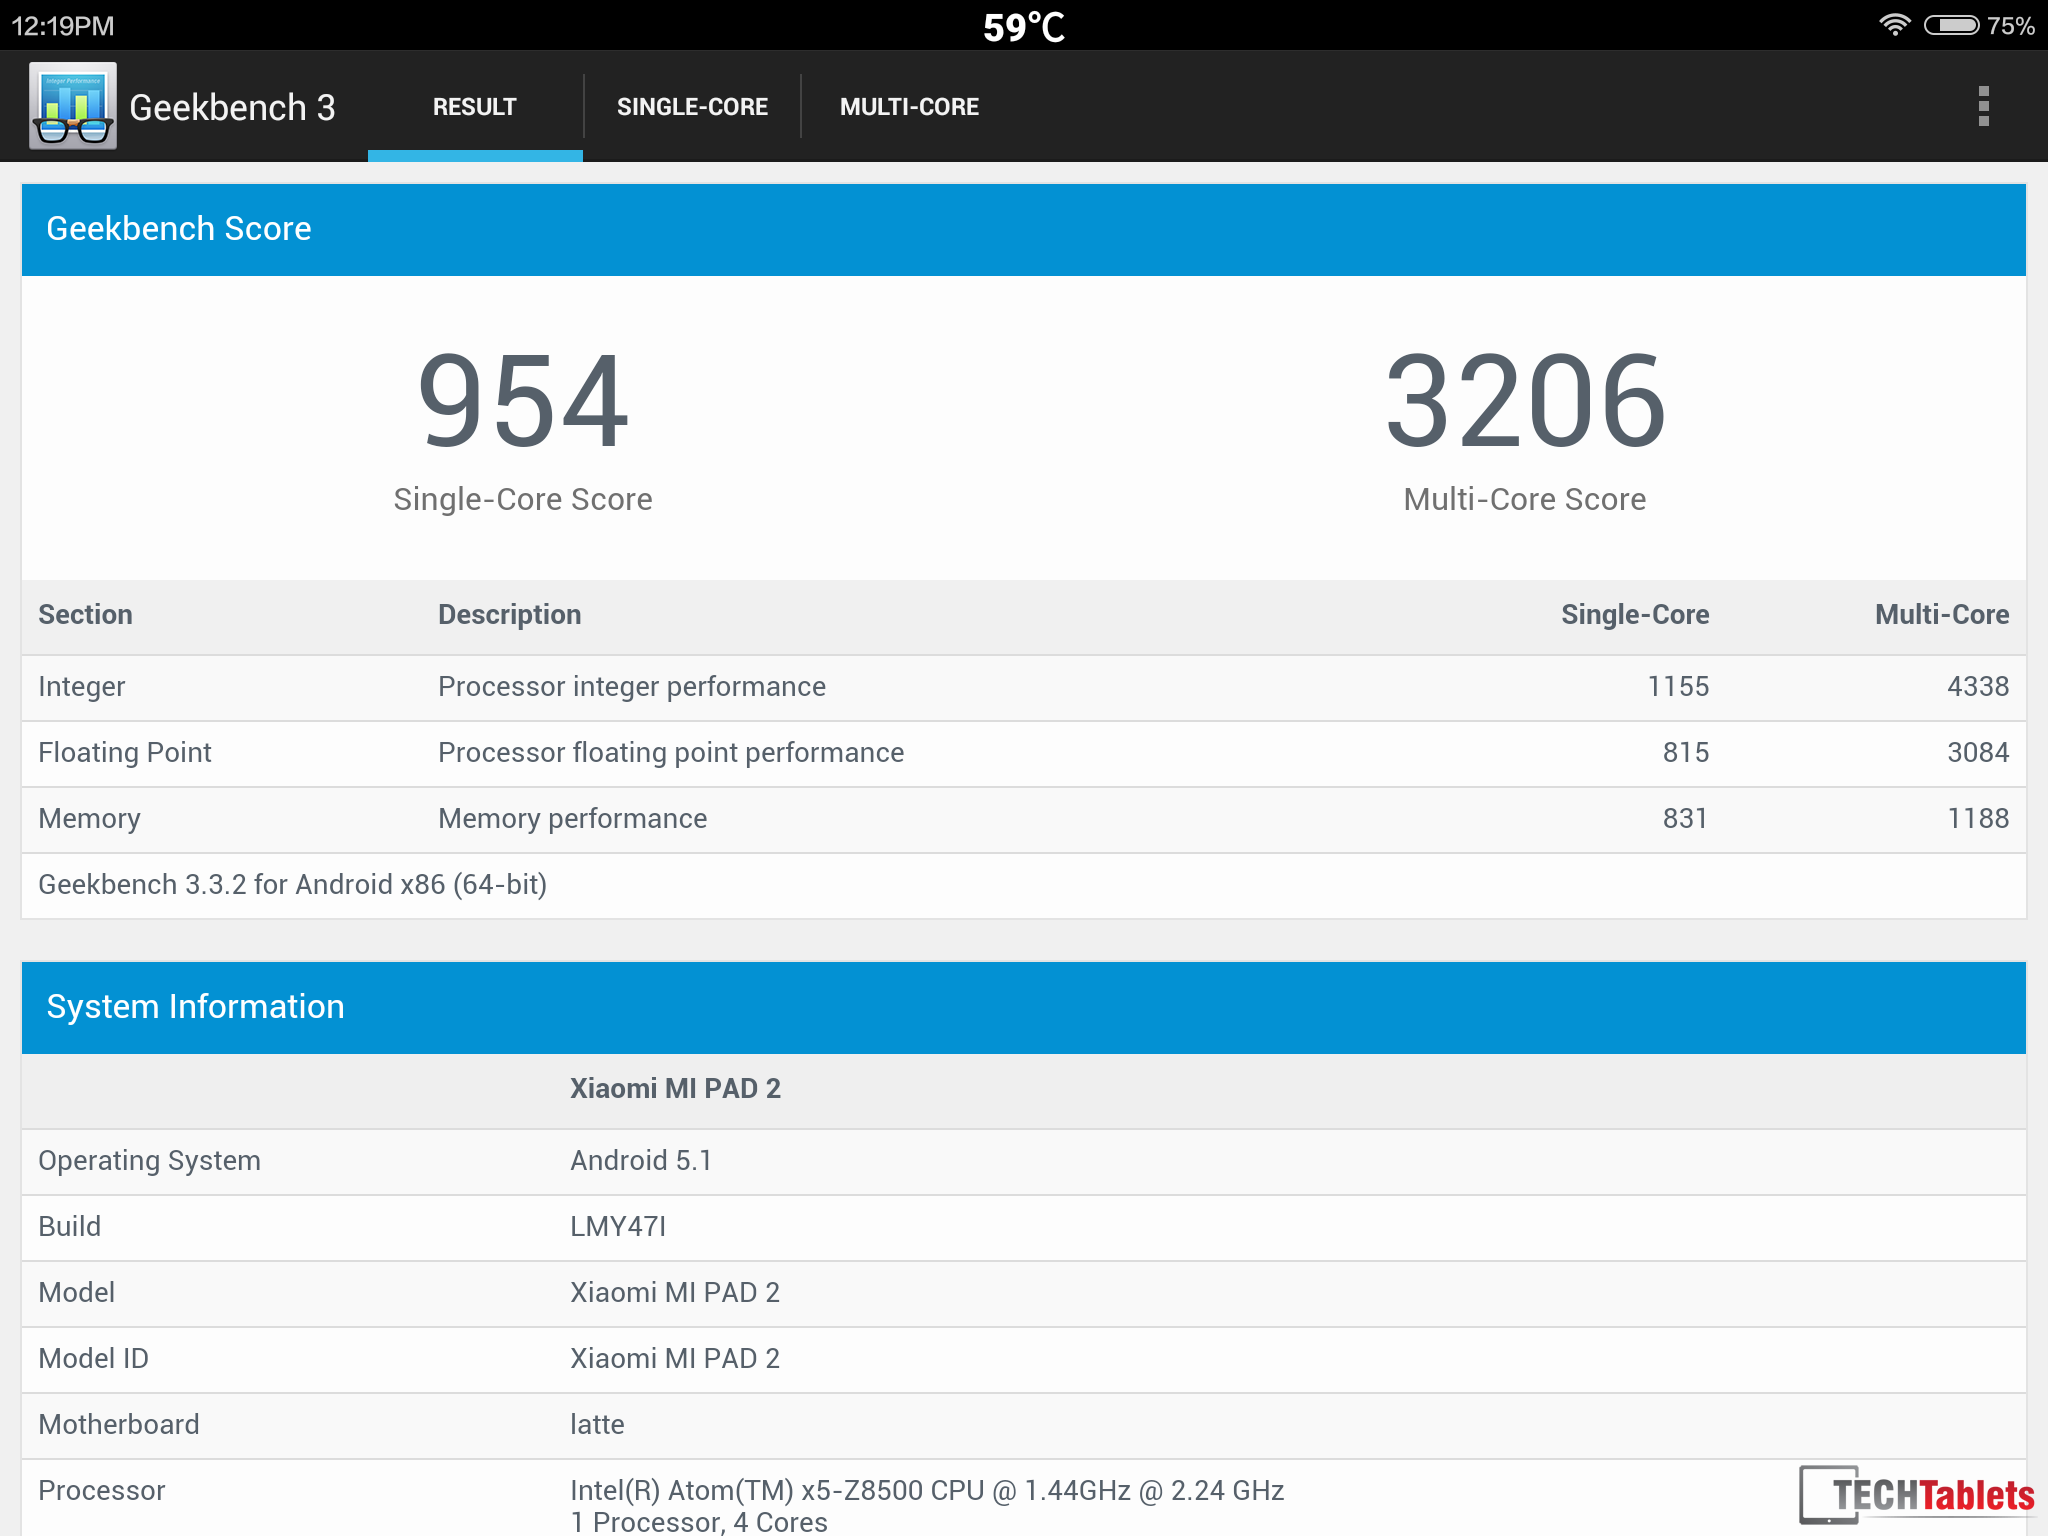Select the System Information section header

point(1024,1007)
